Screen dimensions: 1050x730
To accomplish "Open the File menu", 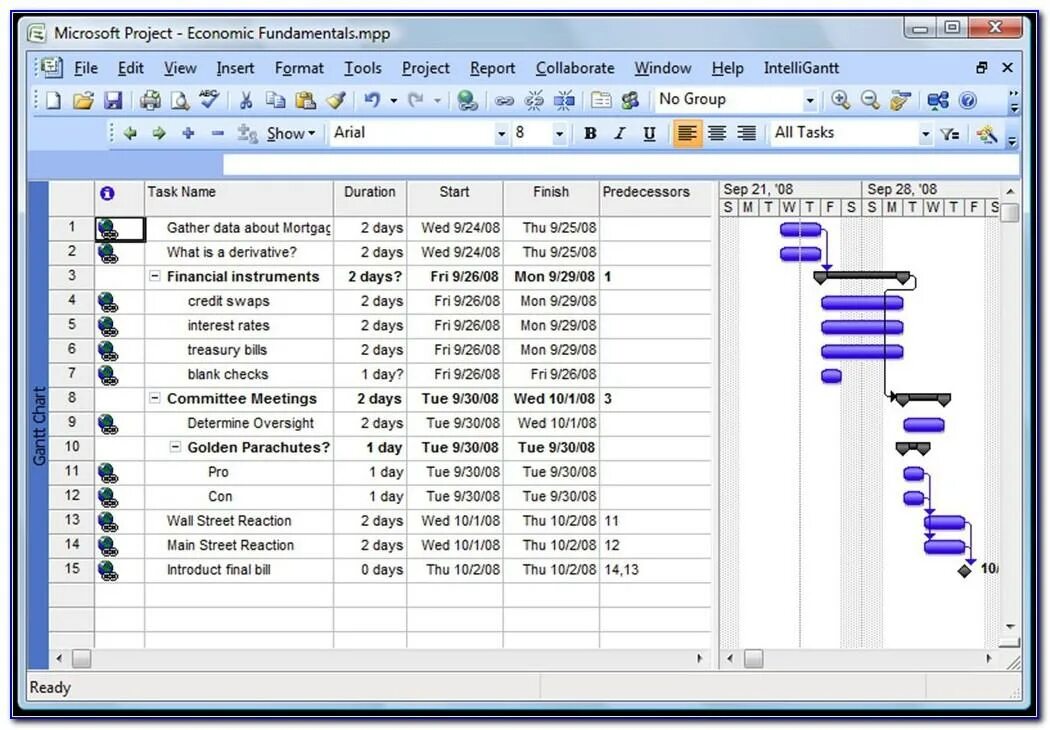I will tap(86, 68).
